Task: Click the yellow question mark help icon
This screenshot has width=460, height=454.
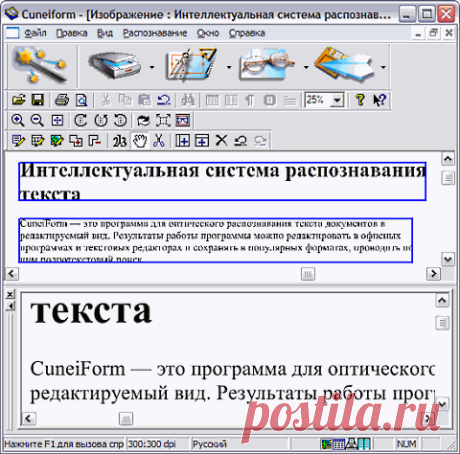Action: pos(360,100)
